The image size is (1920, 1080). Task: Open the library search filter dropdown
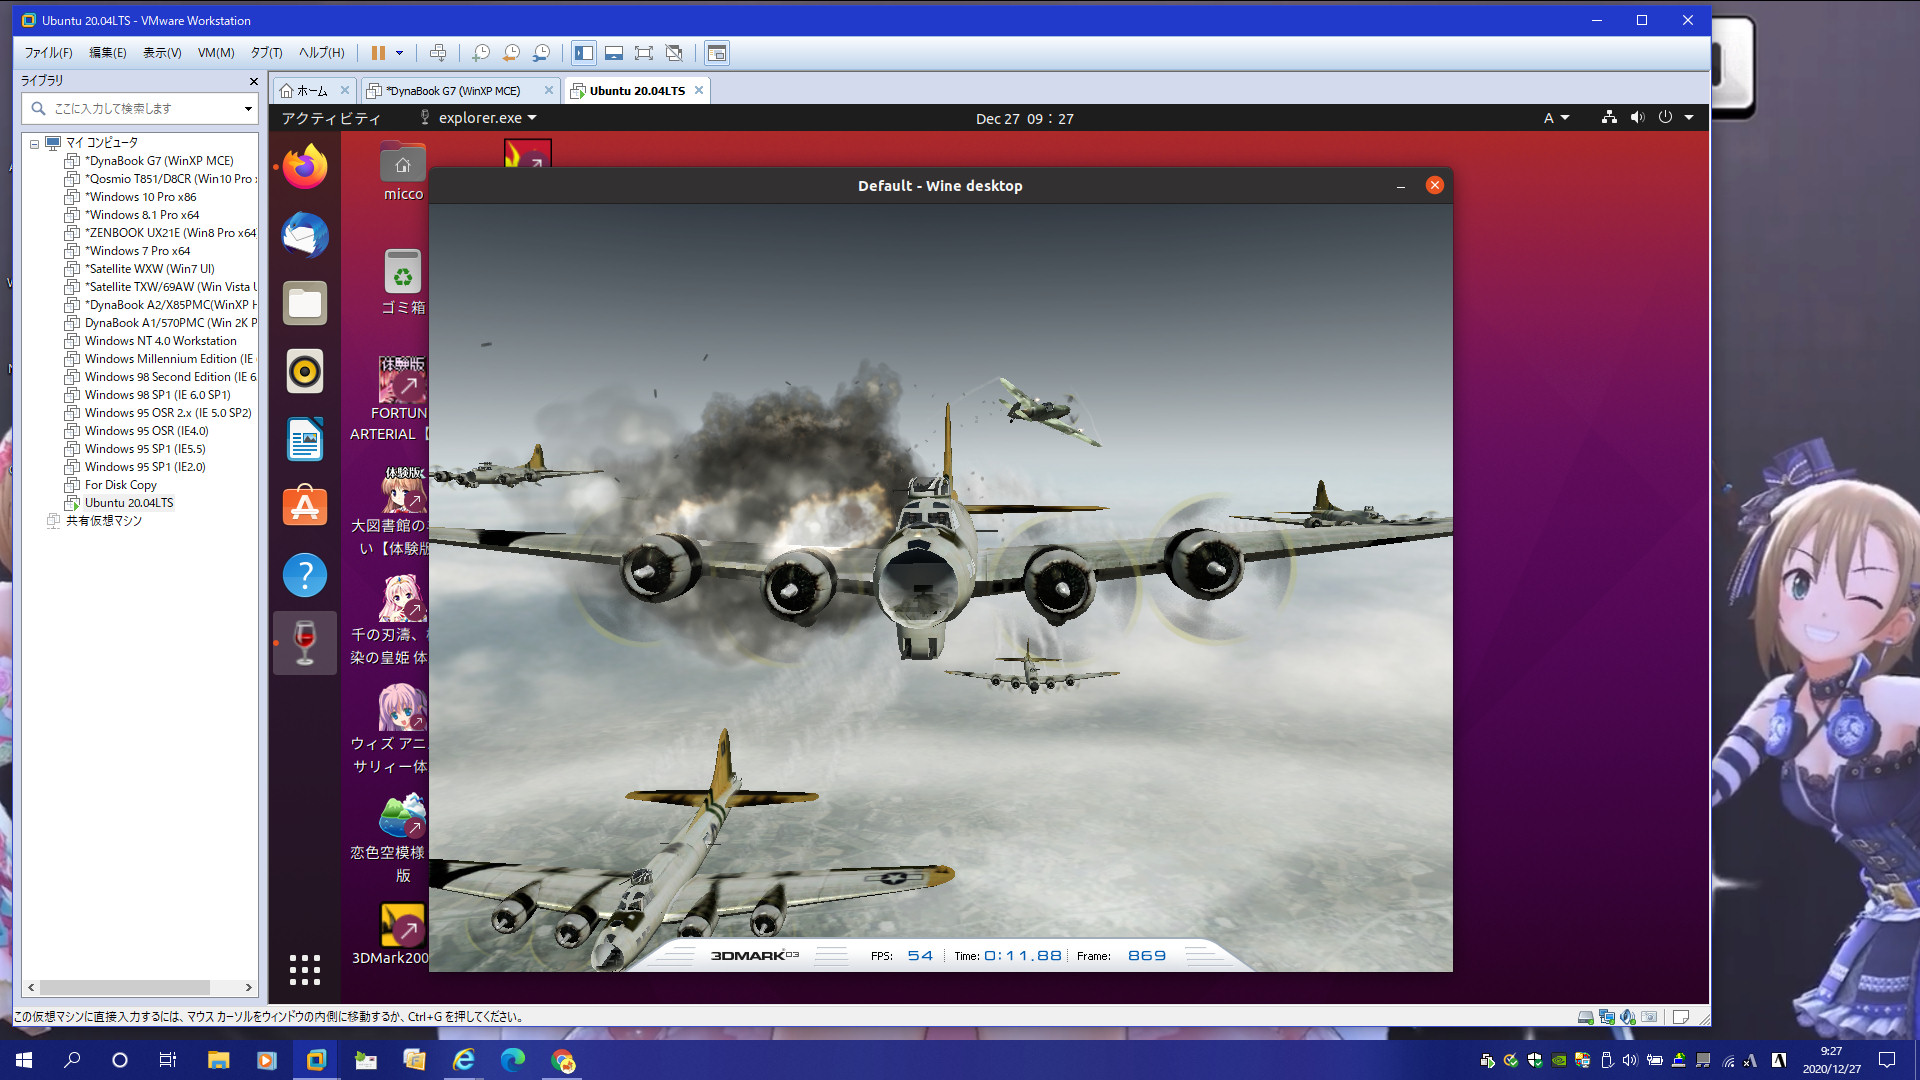[248, 108]
